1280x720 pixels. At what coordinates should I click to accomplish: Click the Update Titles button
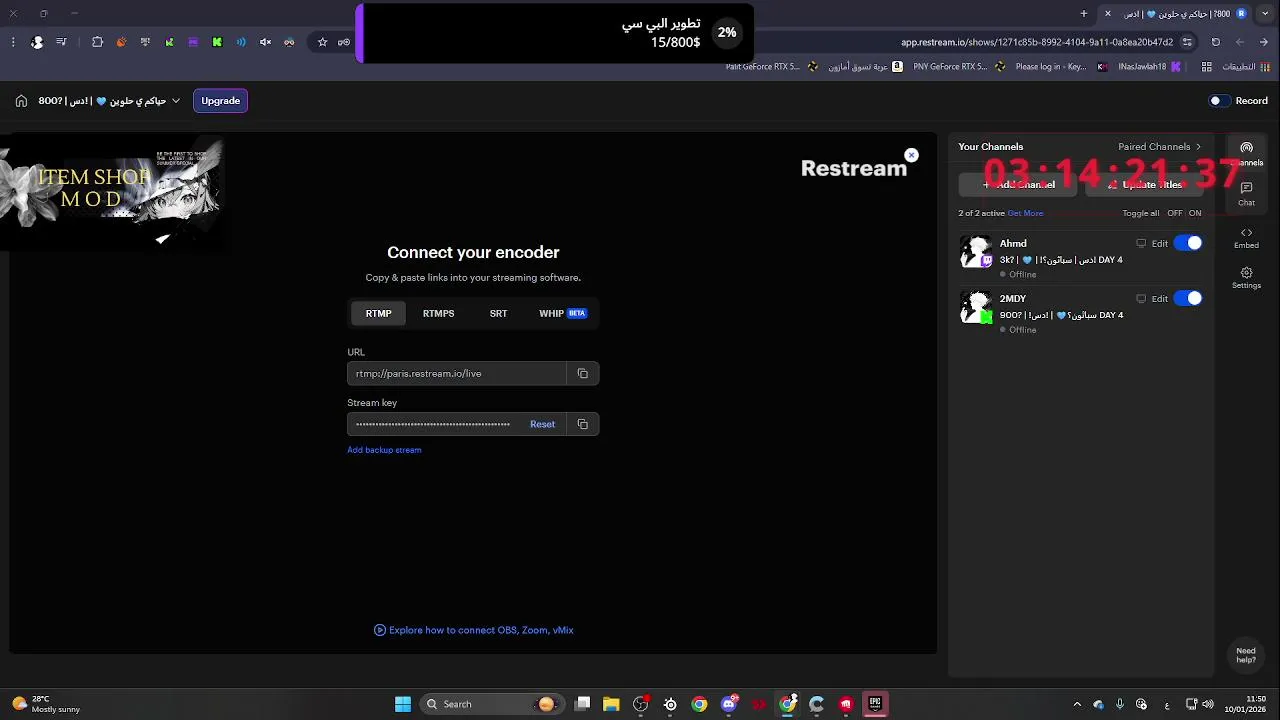pos(1144,185)
